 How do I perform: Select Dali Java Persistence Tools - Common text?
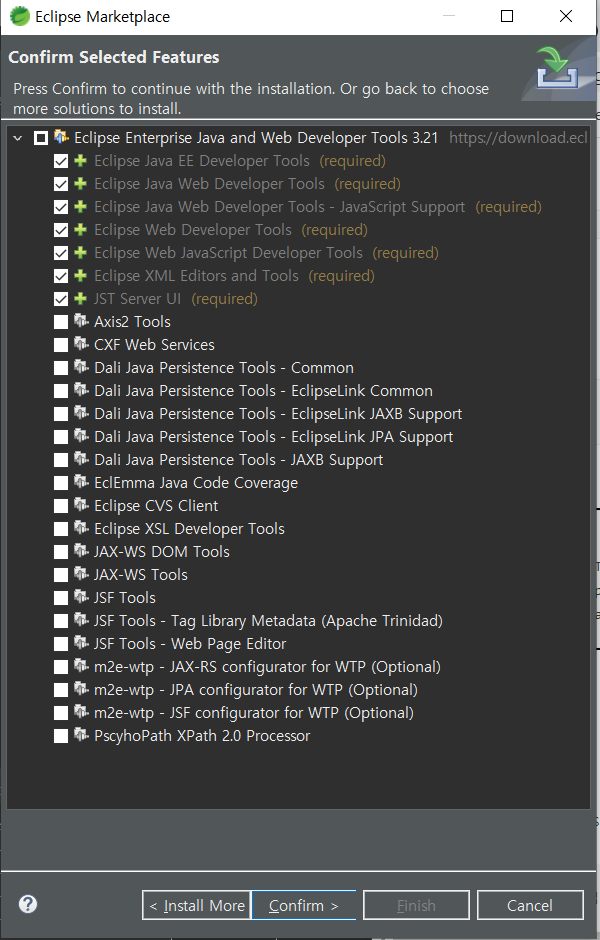[x=224, y=368]
